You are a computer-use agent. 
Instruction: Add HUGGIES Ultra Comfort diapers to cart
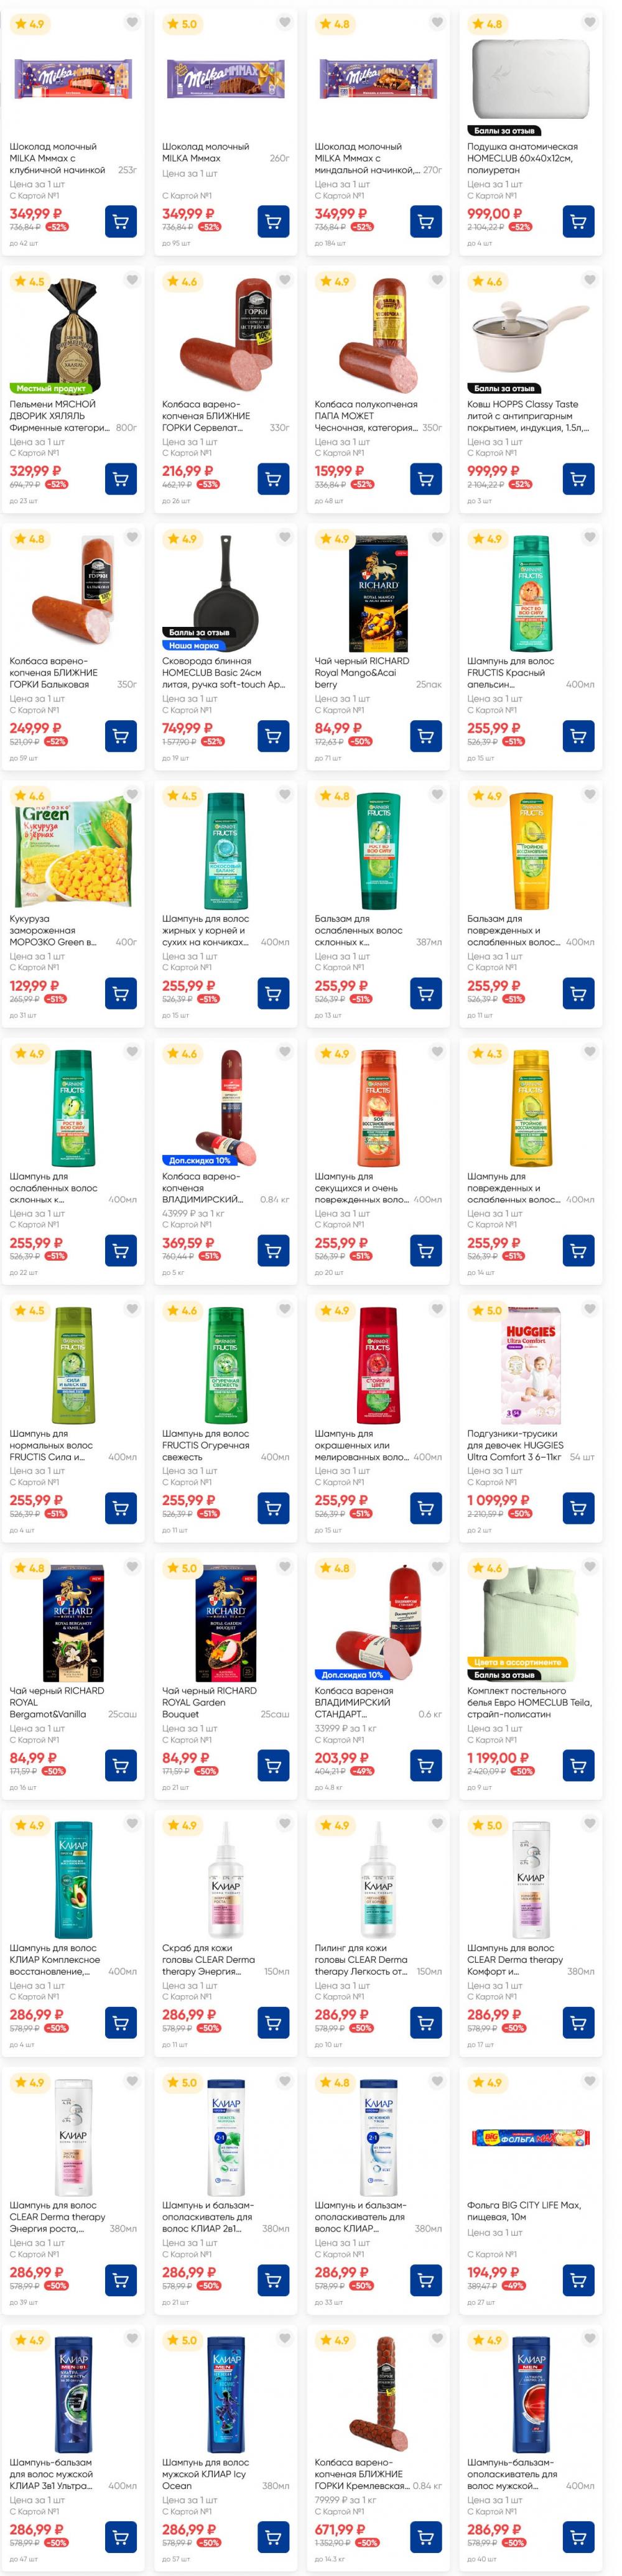pos(578,1507)
